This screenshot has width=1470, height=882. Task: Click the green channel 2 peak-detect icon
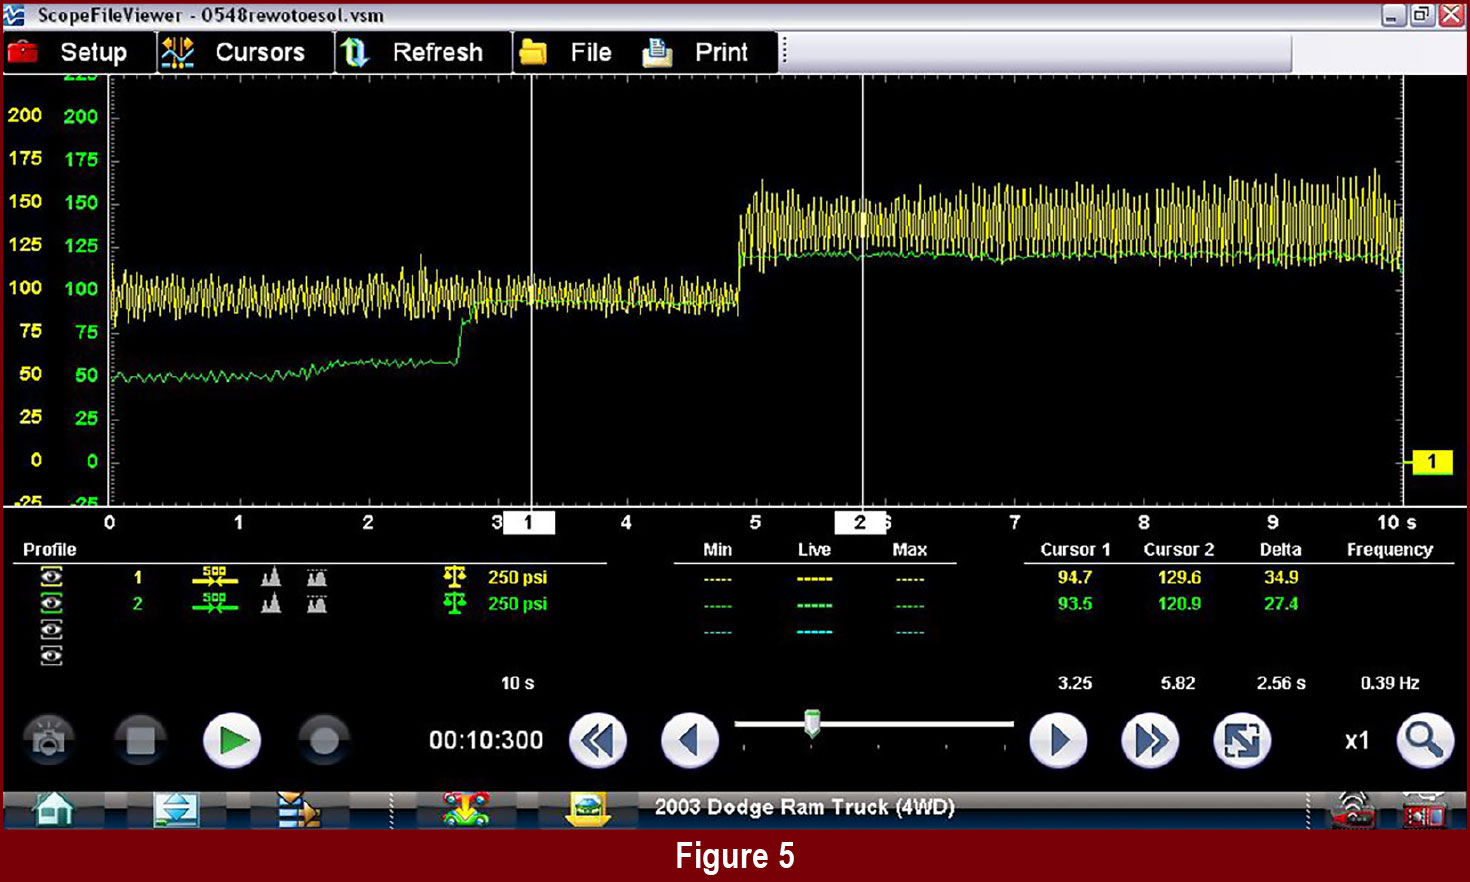pyautogui.click(x=271, y=604)
